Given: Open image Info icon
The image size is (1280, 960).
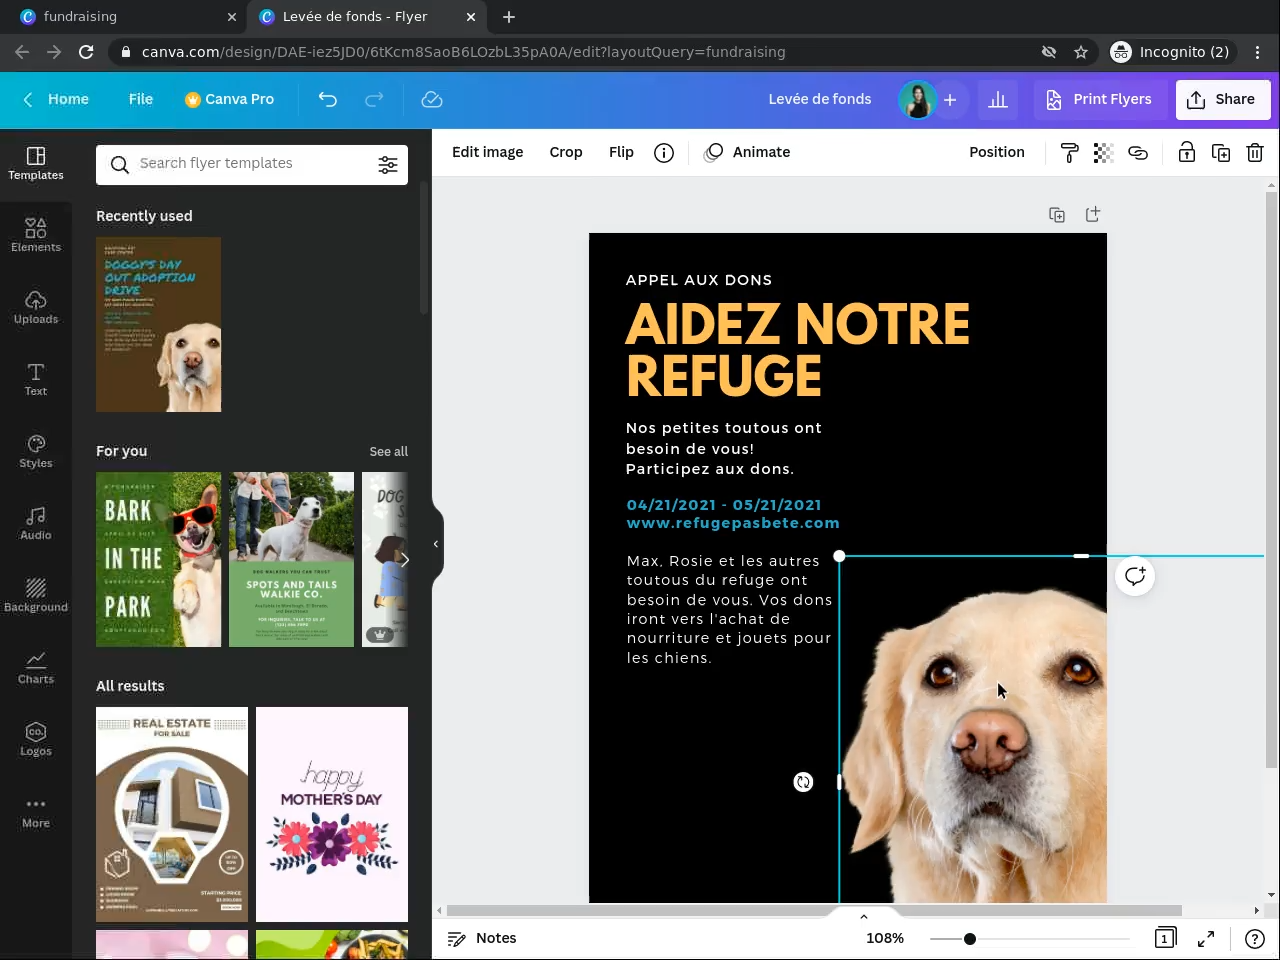Looking at the screenshot, I should 664,152.
